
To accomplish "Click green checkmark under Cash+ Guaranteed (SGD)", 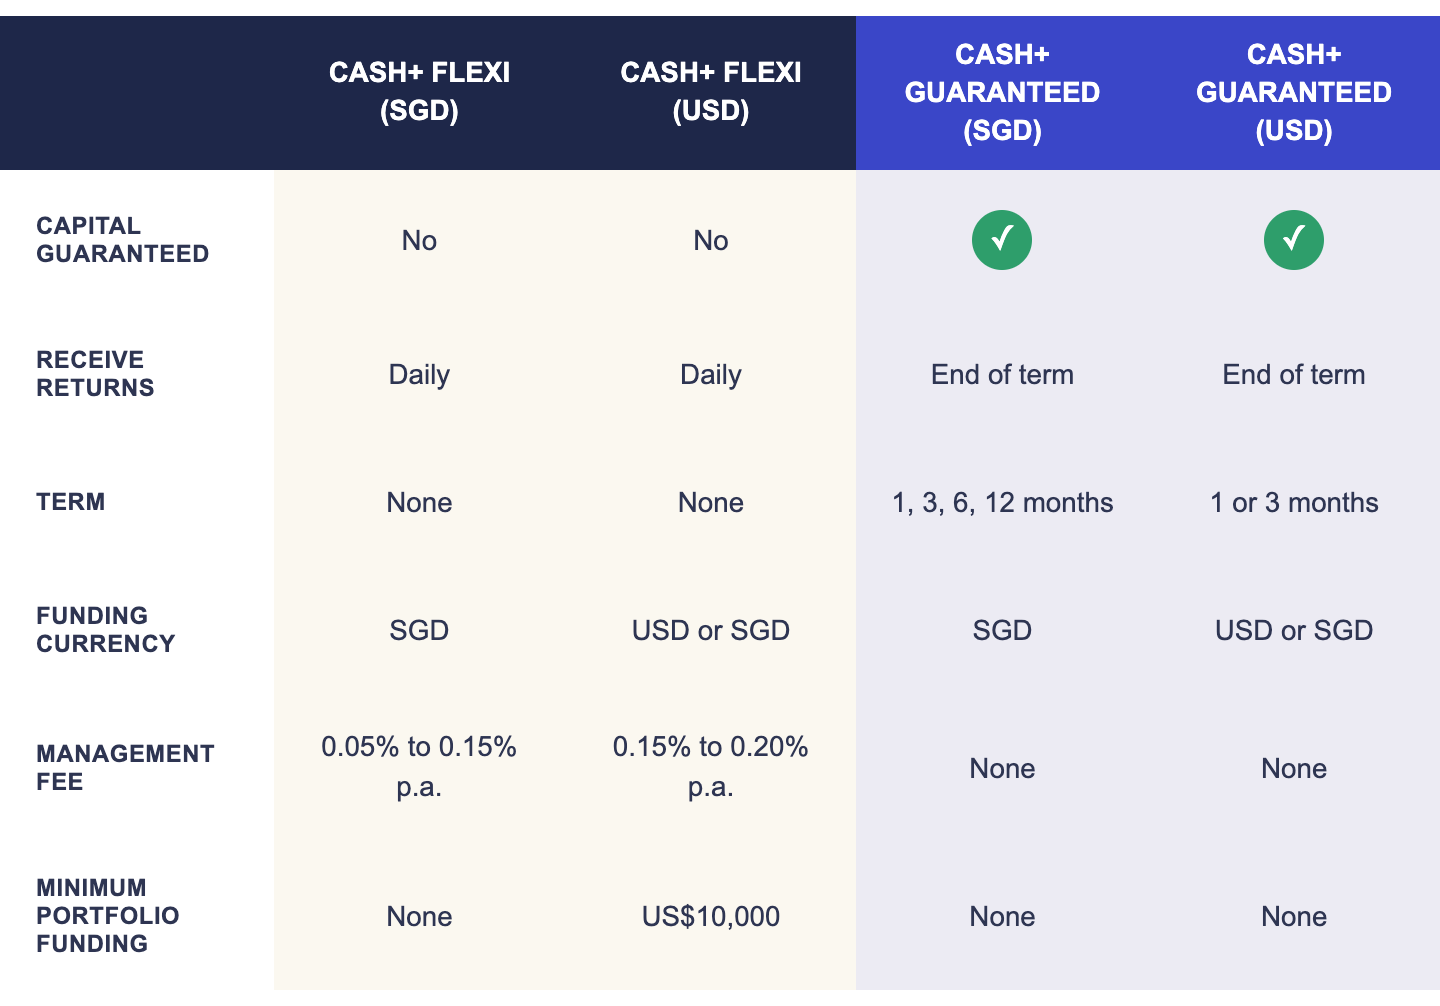I will pos(1002,240).
